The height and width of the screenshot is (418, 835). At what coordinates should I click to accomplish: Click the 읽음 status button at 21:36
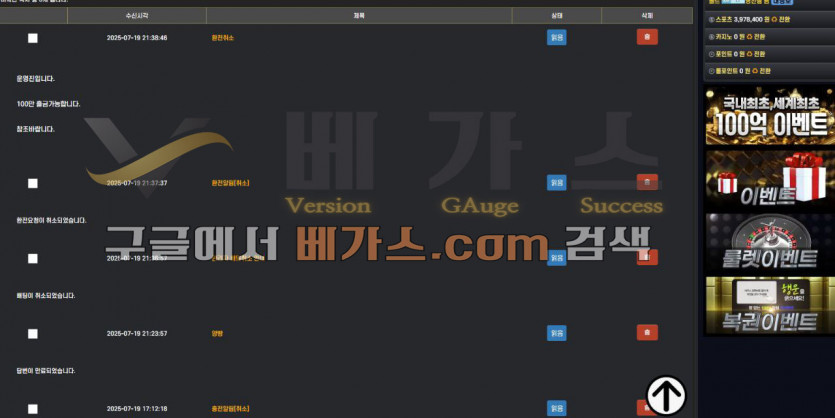(556, 258)
